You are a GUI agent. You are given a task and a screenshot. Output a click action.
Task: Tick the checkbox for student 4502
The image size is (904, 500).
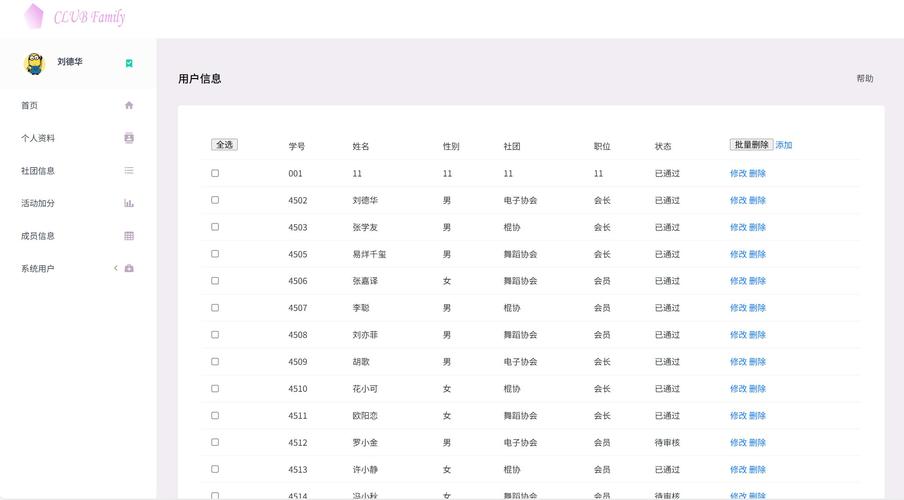(x=215, y=200)
